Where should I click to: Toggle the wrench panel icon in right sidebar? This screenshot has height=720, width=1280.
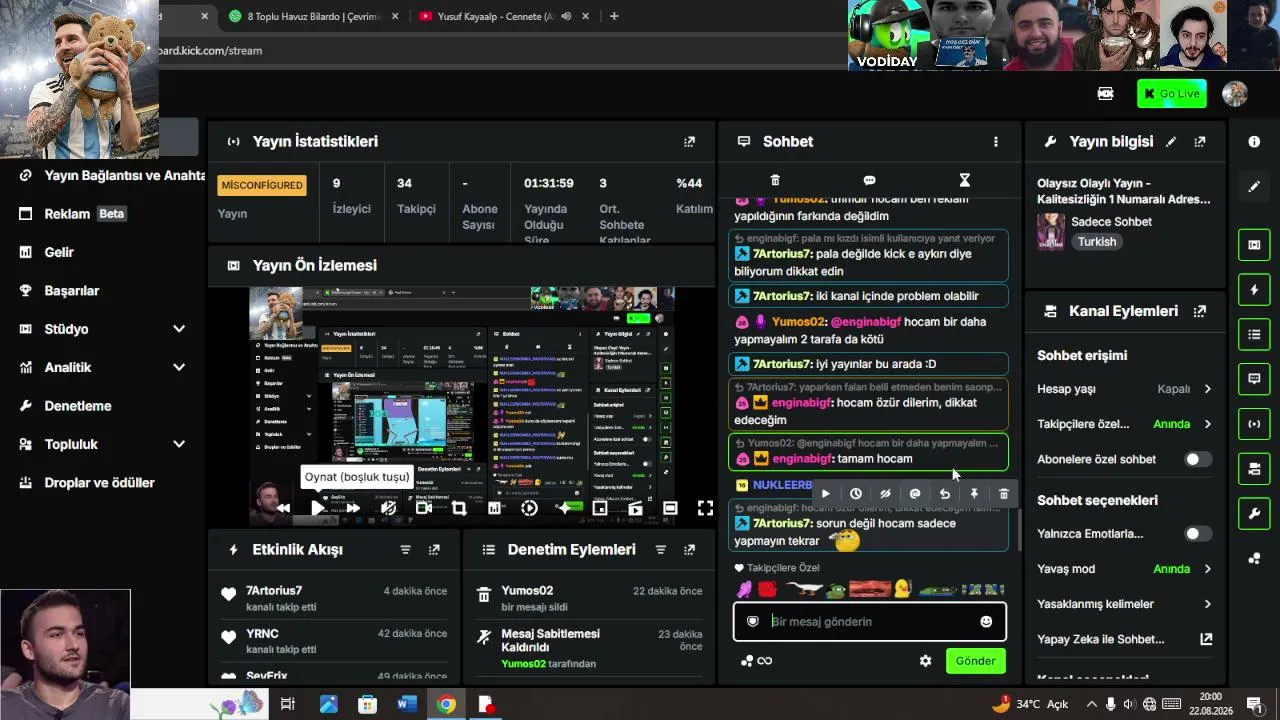(1254, 514)
